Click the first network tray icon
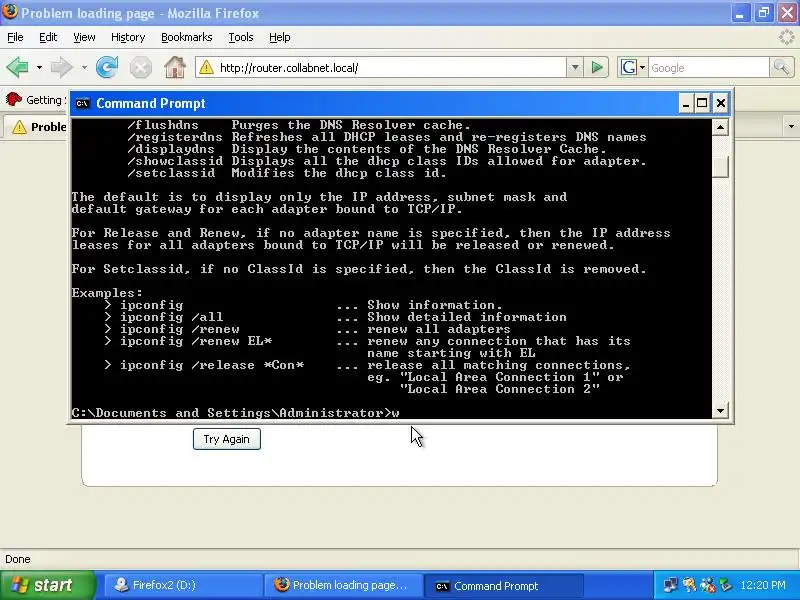Viewport: 800px width, 600px height. [670, 585]
